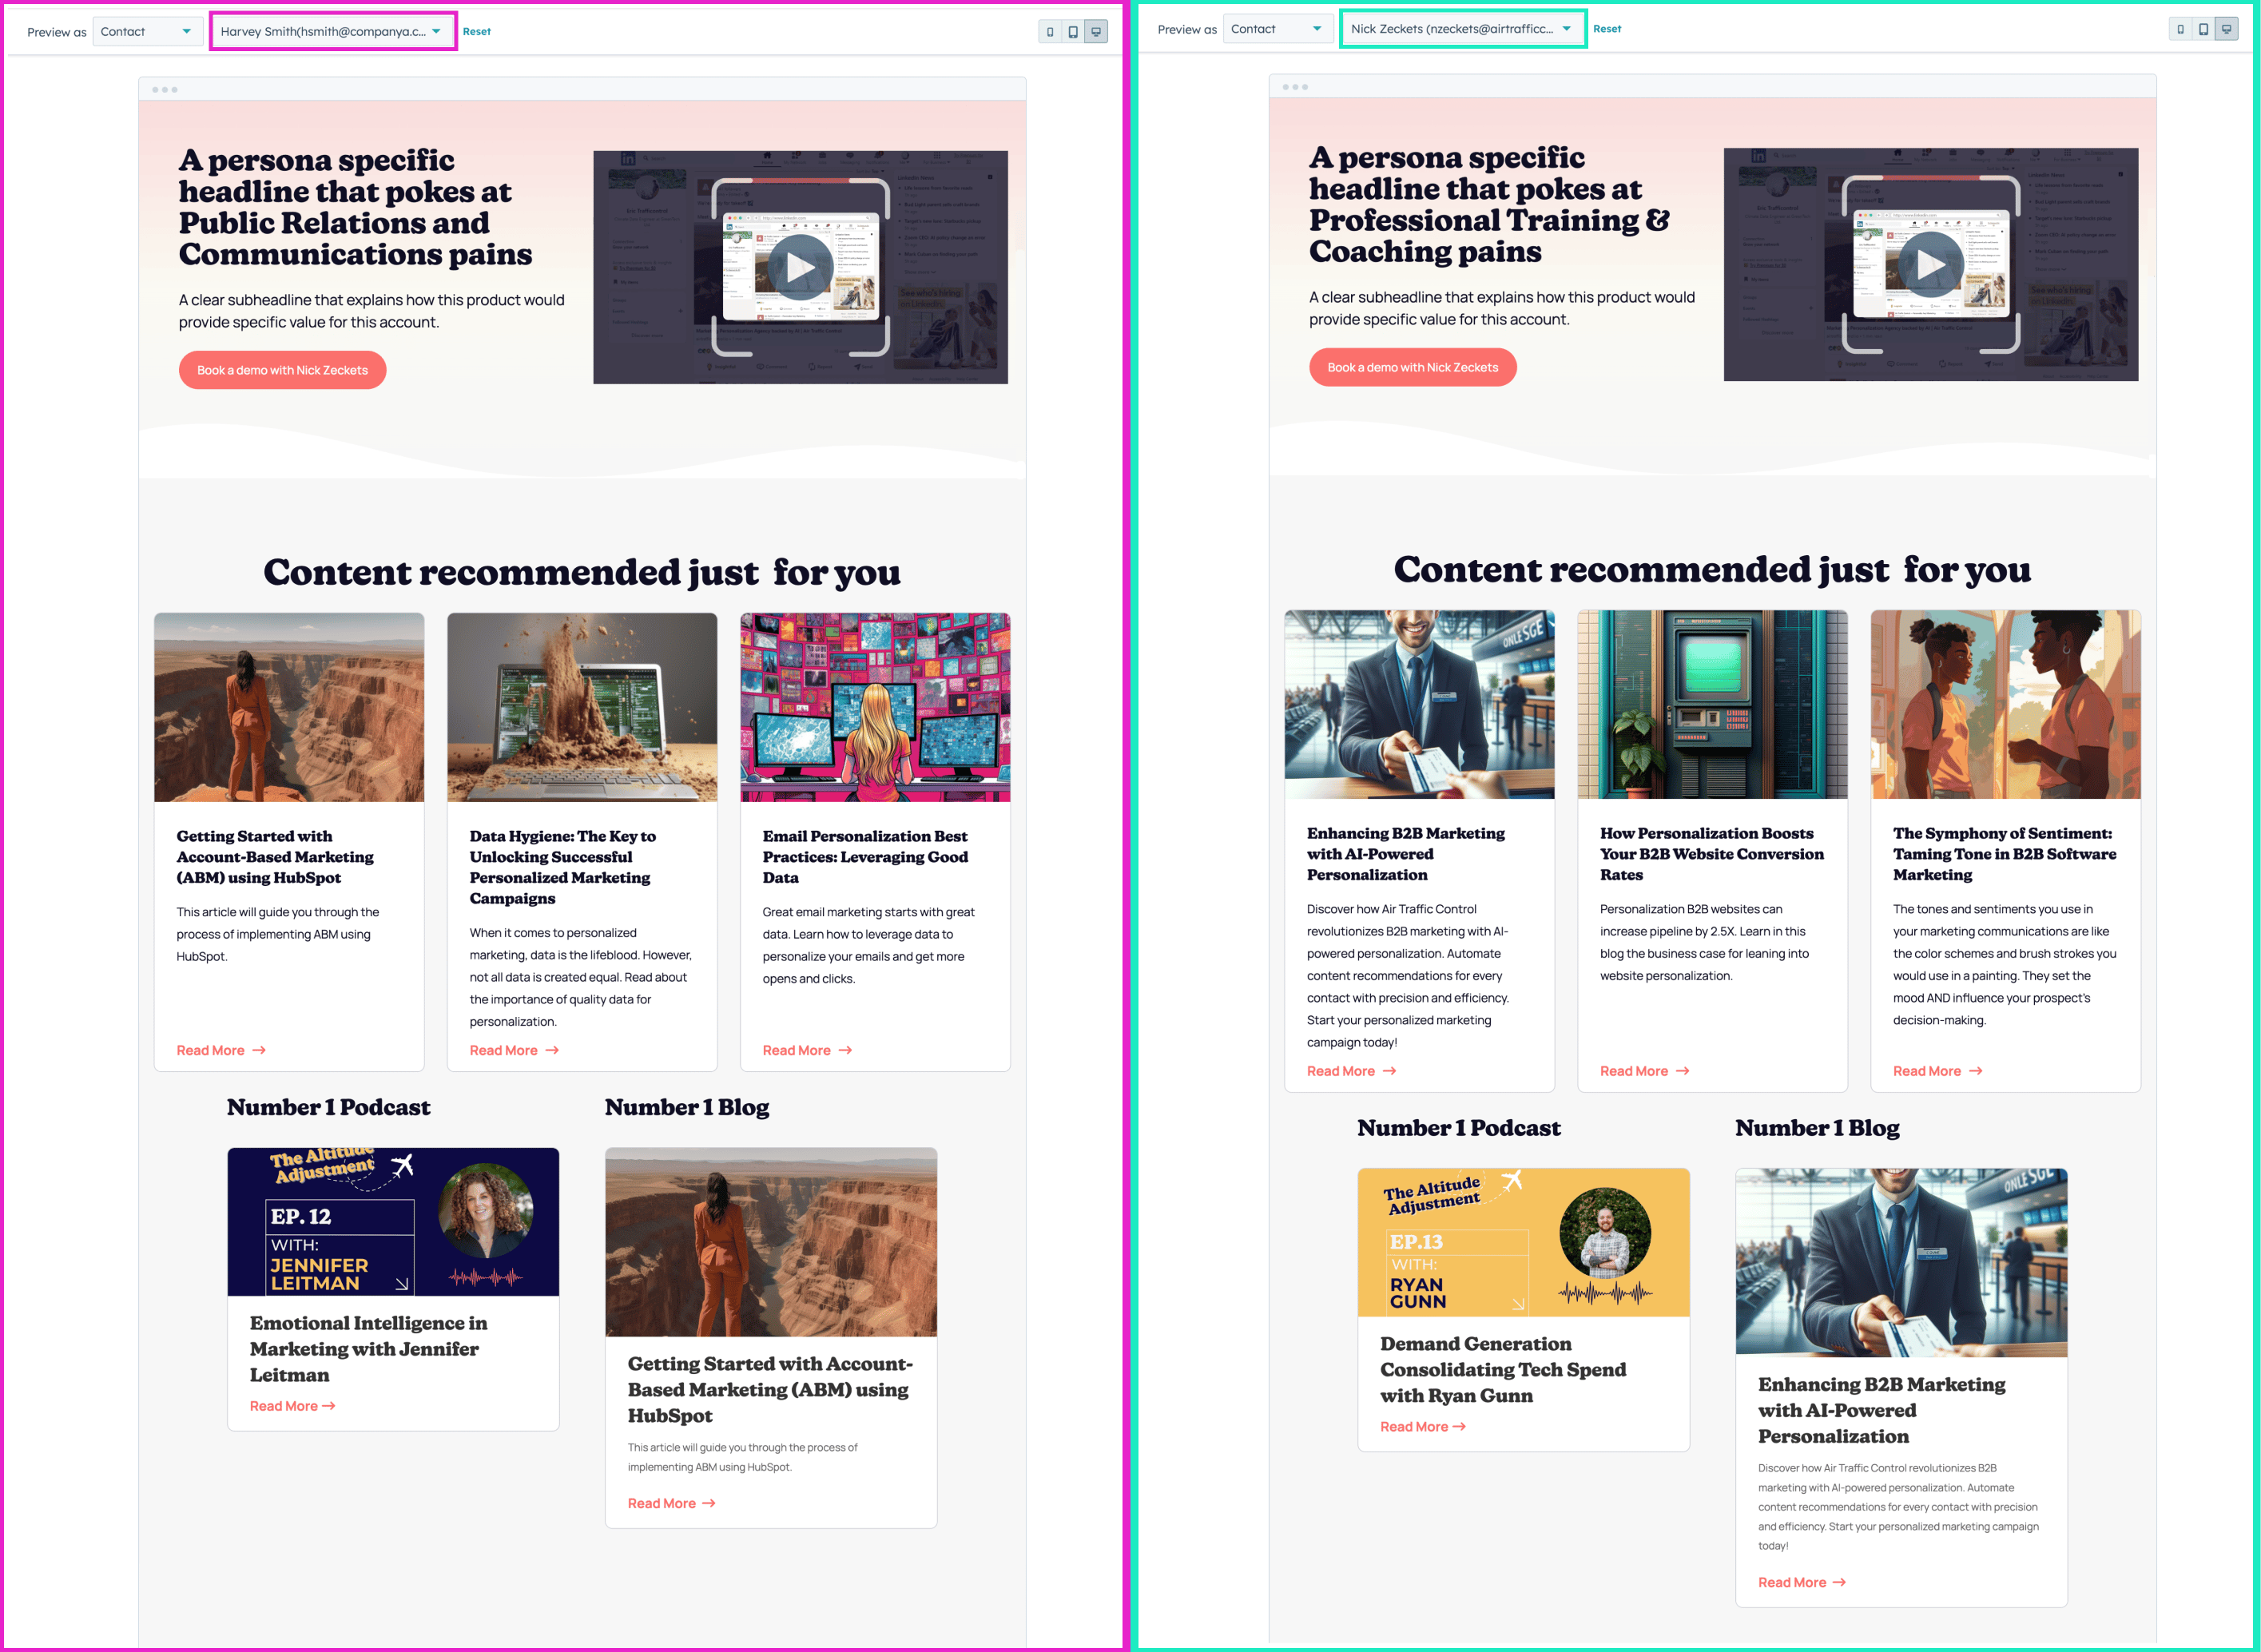The width and height of the screenshot is (2261, 1652).
Task: Open the Nick Zeckets contact dropdown
Action: click(1462, 29)
